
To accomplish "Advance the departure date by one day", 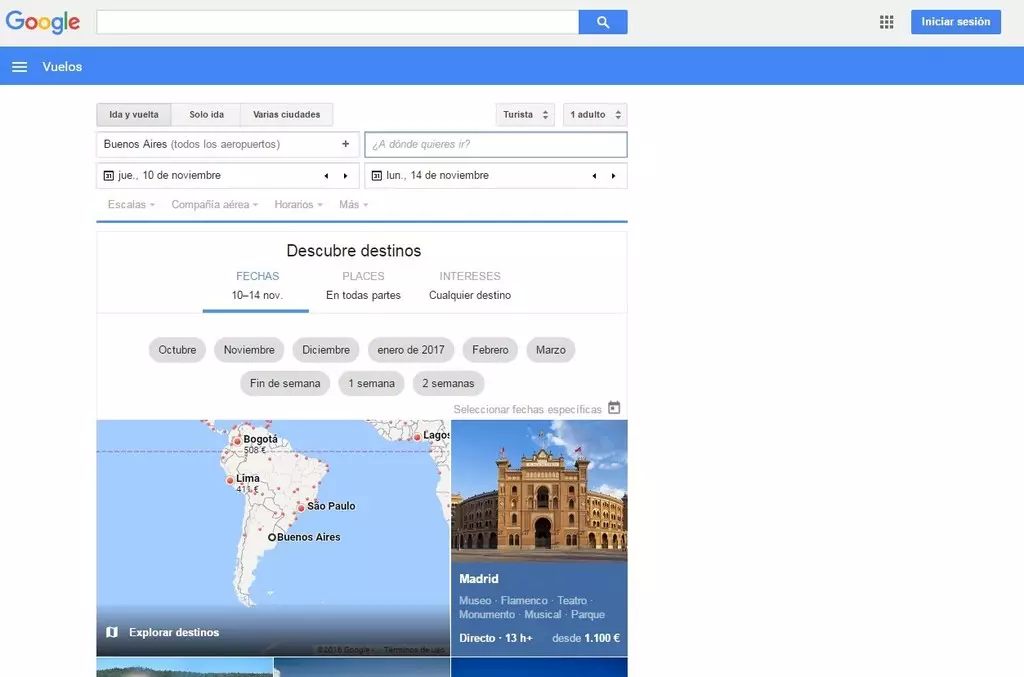I will point(346,176).
